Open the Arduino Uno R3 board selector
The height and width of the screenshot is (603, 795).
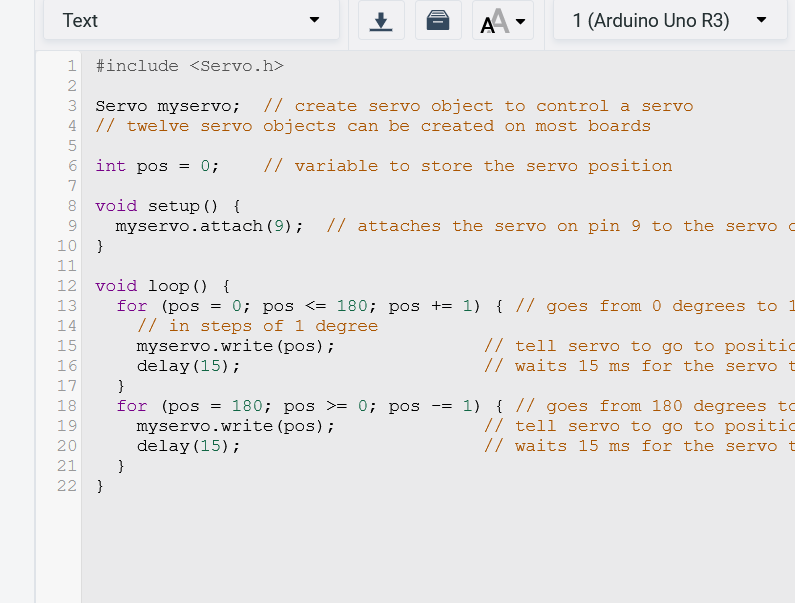click(670, 20)
